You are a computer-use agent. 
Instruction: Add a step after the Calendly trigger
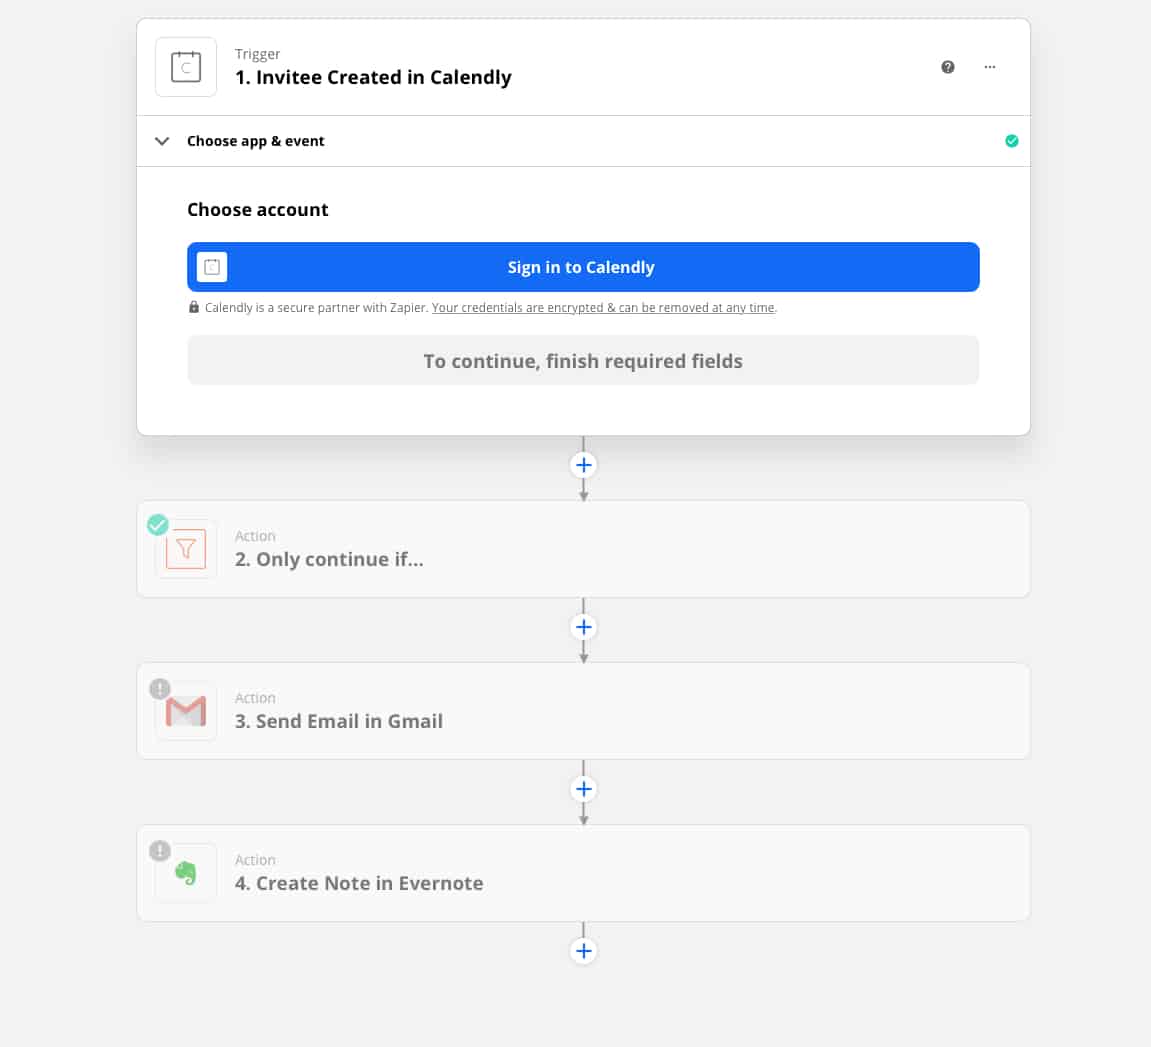coord(584,465)
